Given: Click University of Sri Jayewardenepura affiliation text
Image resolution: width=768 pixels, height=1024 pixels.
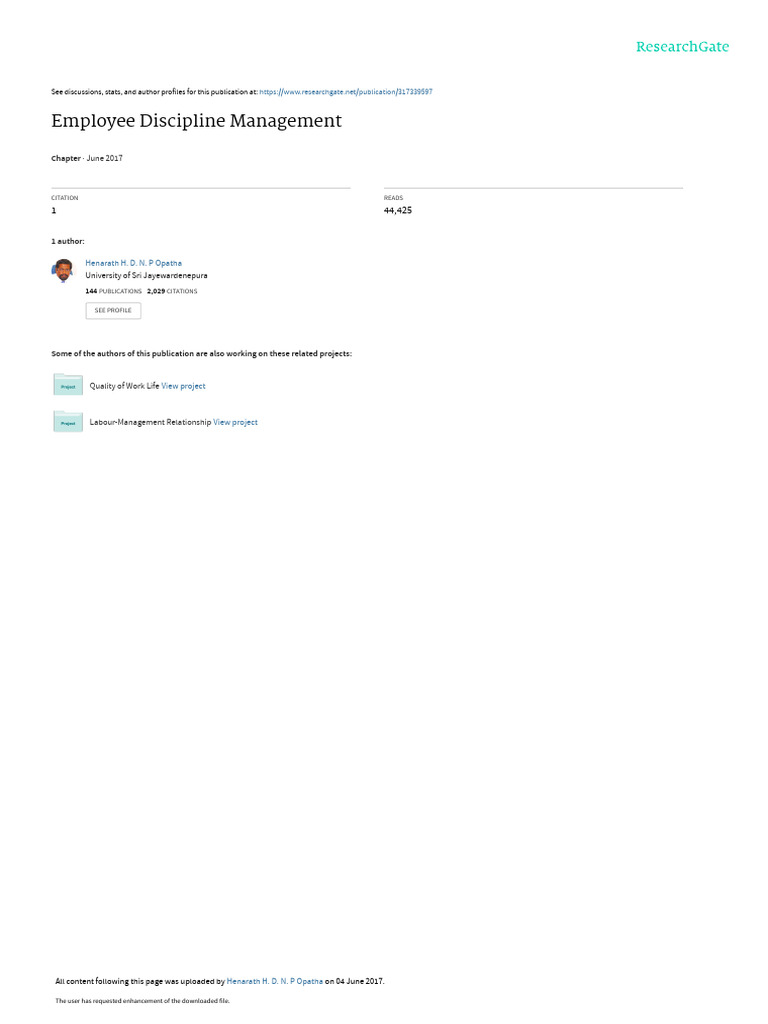Looking at the screenshot, I should 146,276.
